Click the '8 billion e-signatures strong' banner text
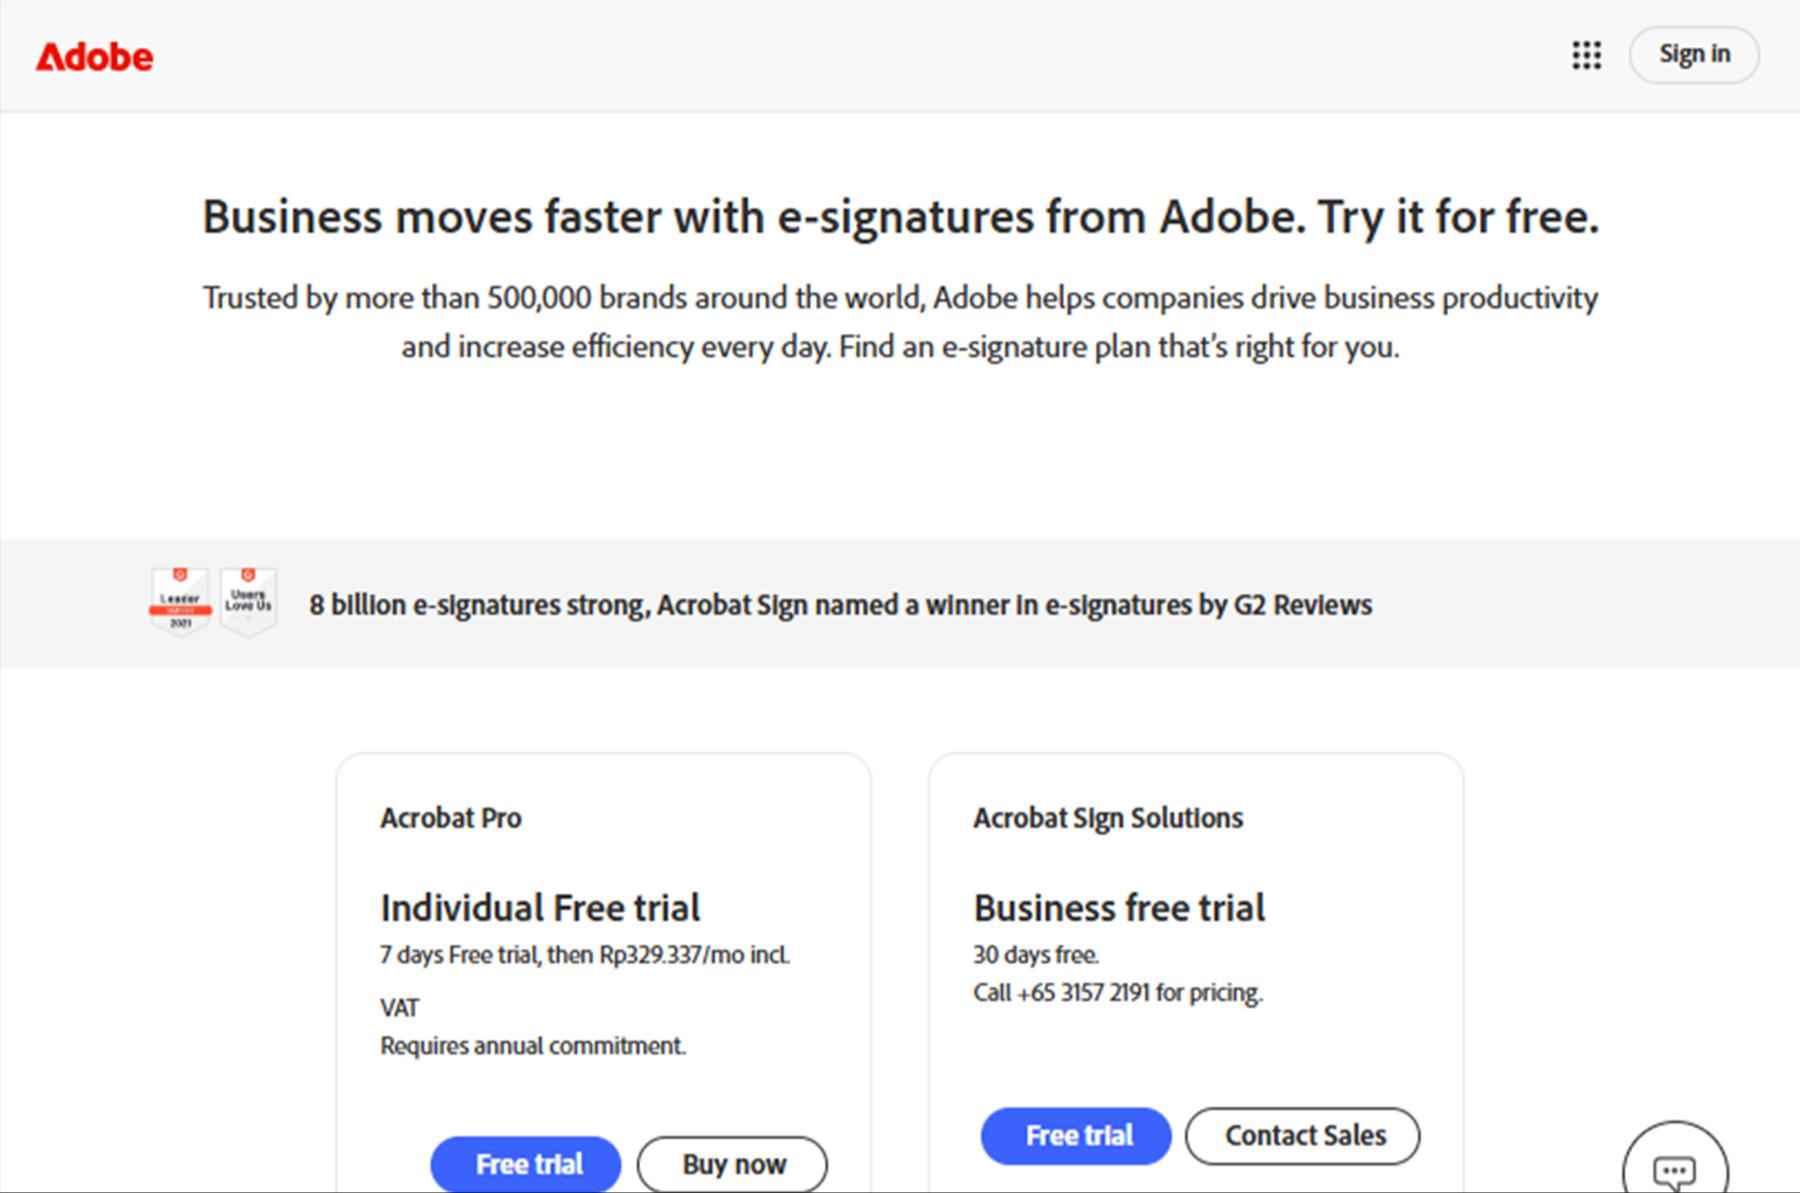The height and width of the screenshot is (1193, 1800). (x=840, y=605)
